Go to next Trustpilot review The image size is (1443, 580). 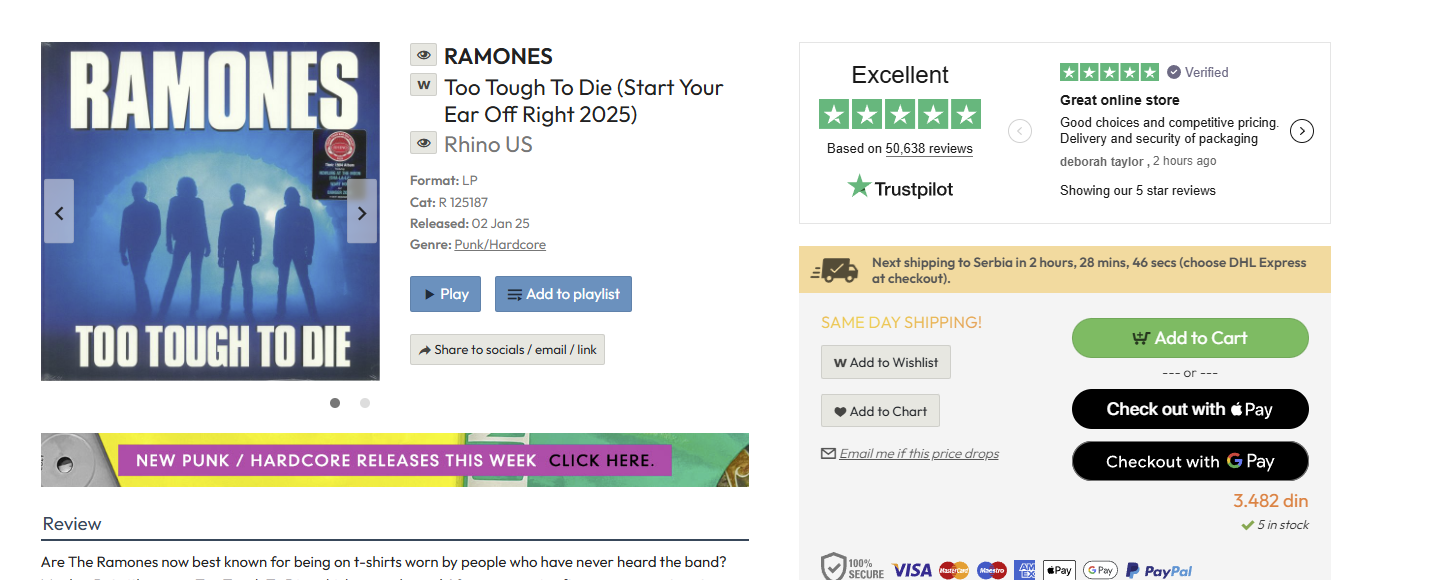(x=1301, y=131)
